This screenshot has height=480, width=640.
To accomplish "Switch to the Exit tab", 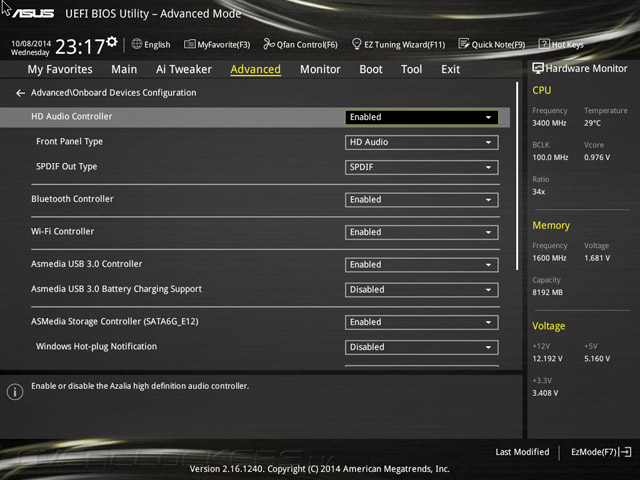I will (450, 69).
